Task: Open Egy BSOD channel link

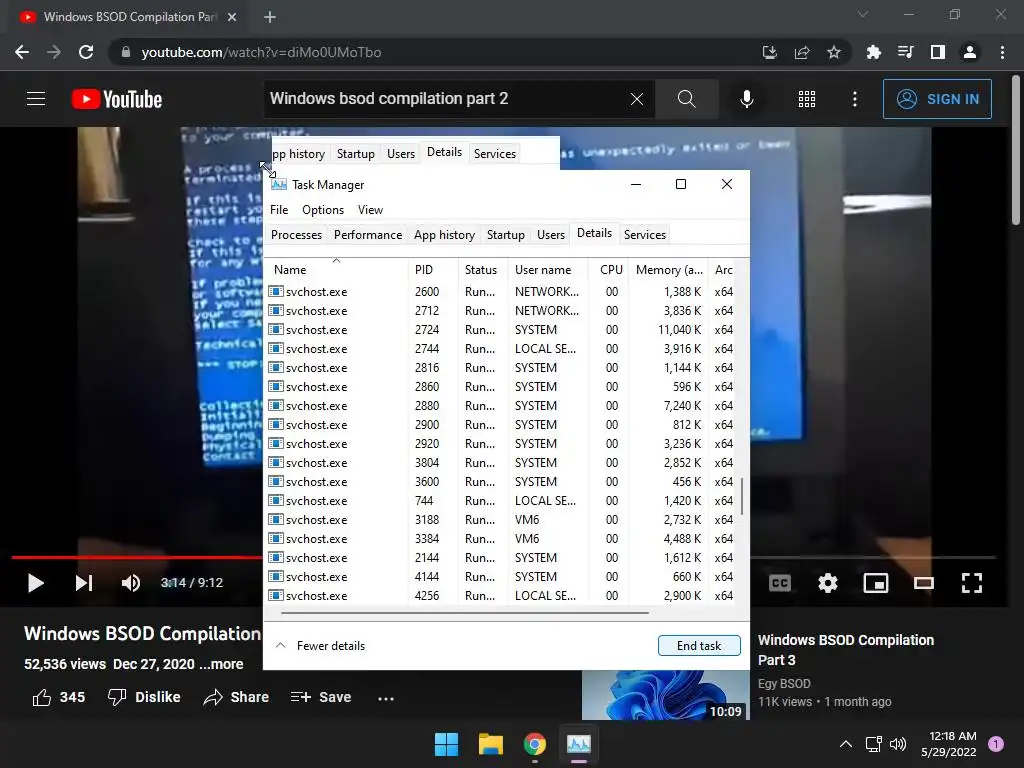Action: pos(784,683)
